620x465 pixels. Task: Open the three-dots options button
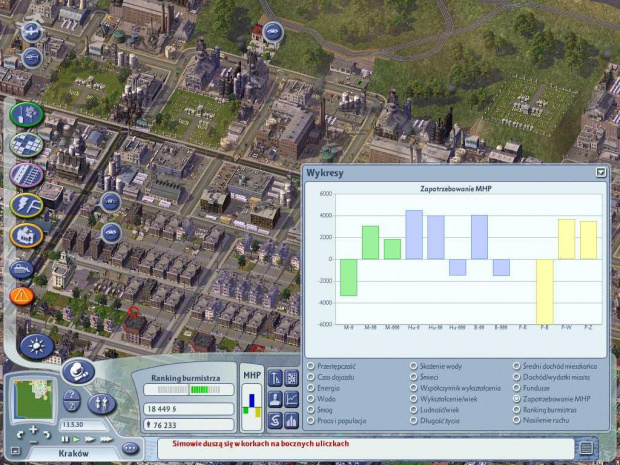(x=130, y=448)
